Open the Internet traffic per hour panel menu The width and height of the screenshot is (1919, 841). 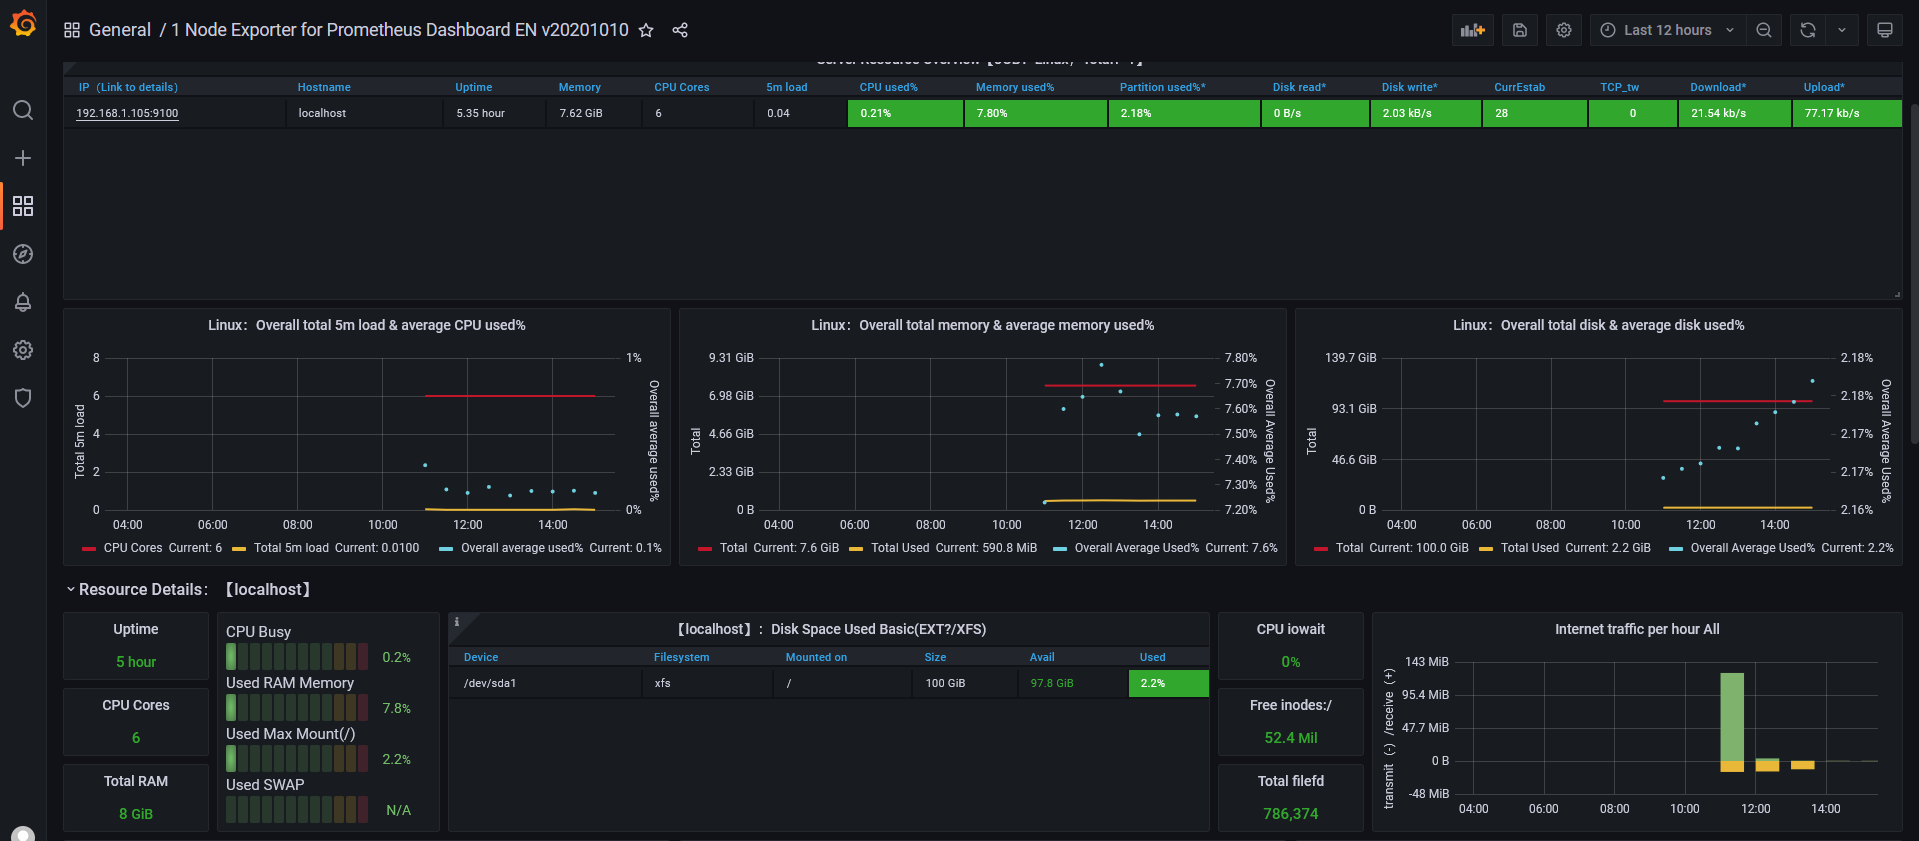[x=1637, y=629]
